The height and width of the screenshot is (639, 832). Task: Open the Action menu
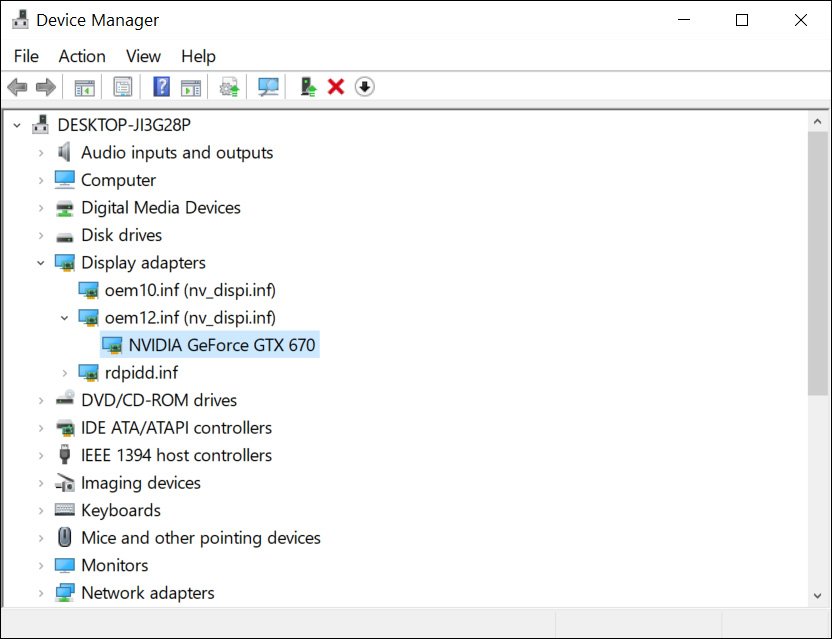82,56
